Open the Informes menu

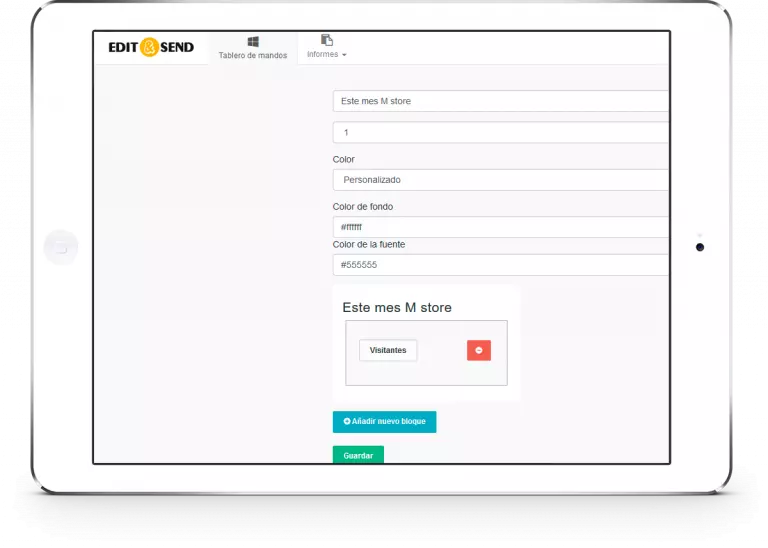click(x=327, y=47)
